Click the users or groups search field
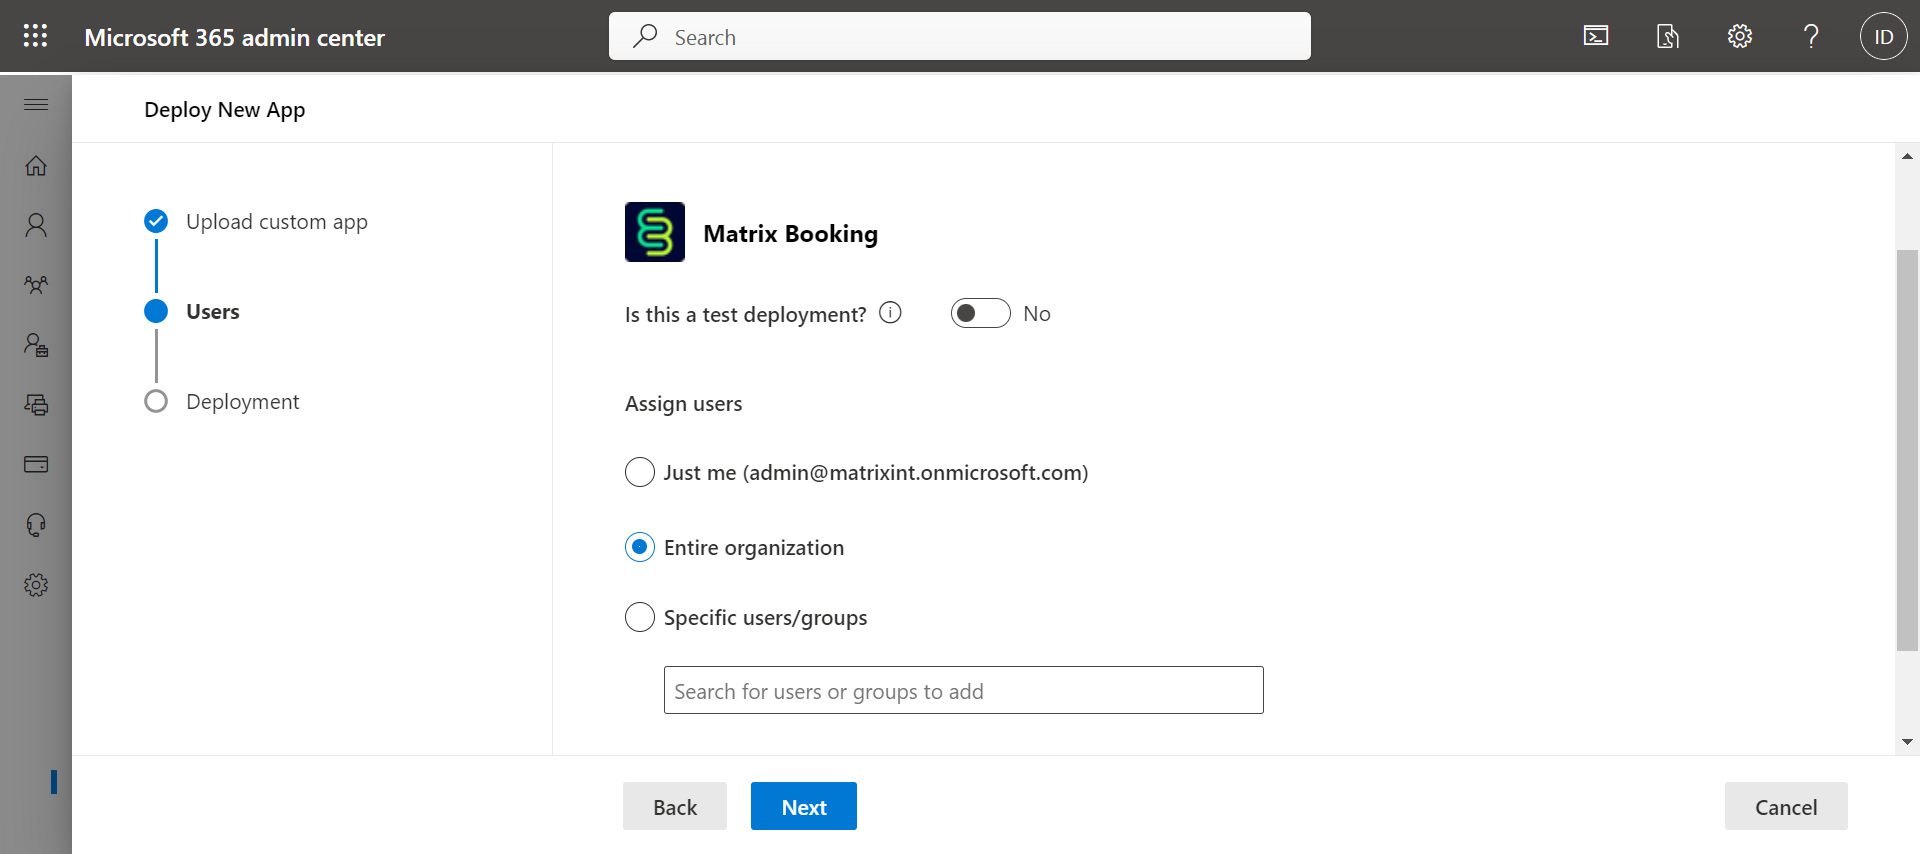This screenshot has width=1920, height=854. [x=963, y=691]
